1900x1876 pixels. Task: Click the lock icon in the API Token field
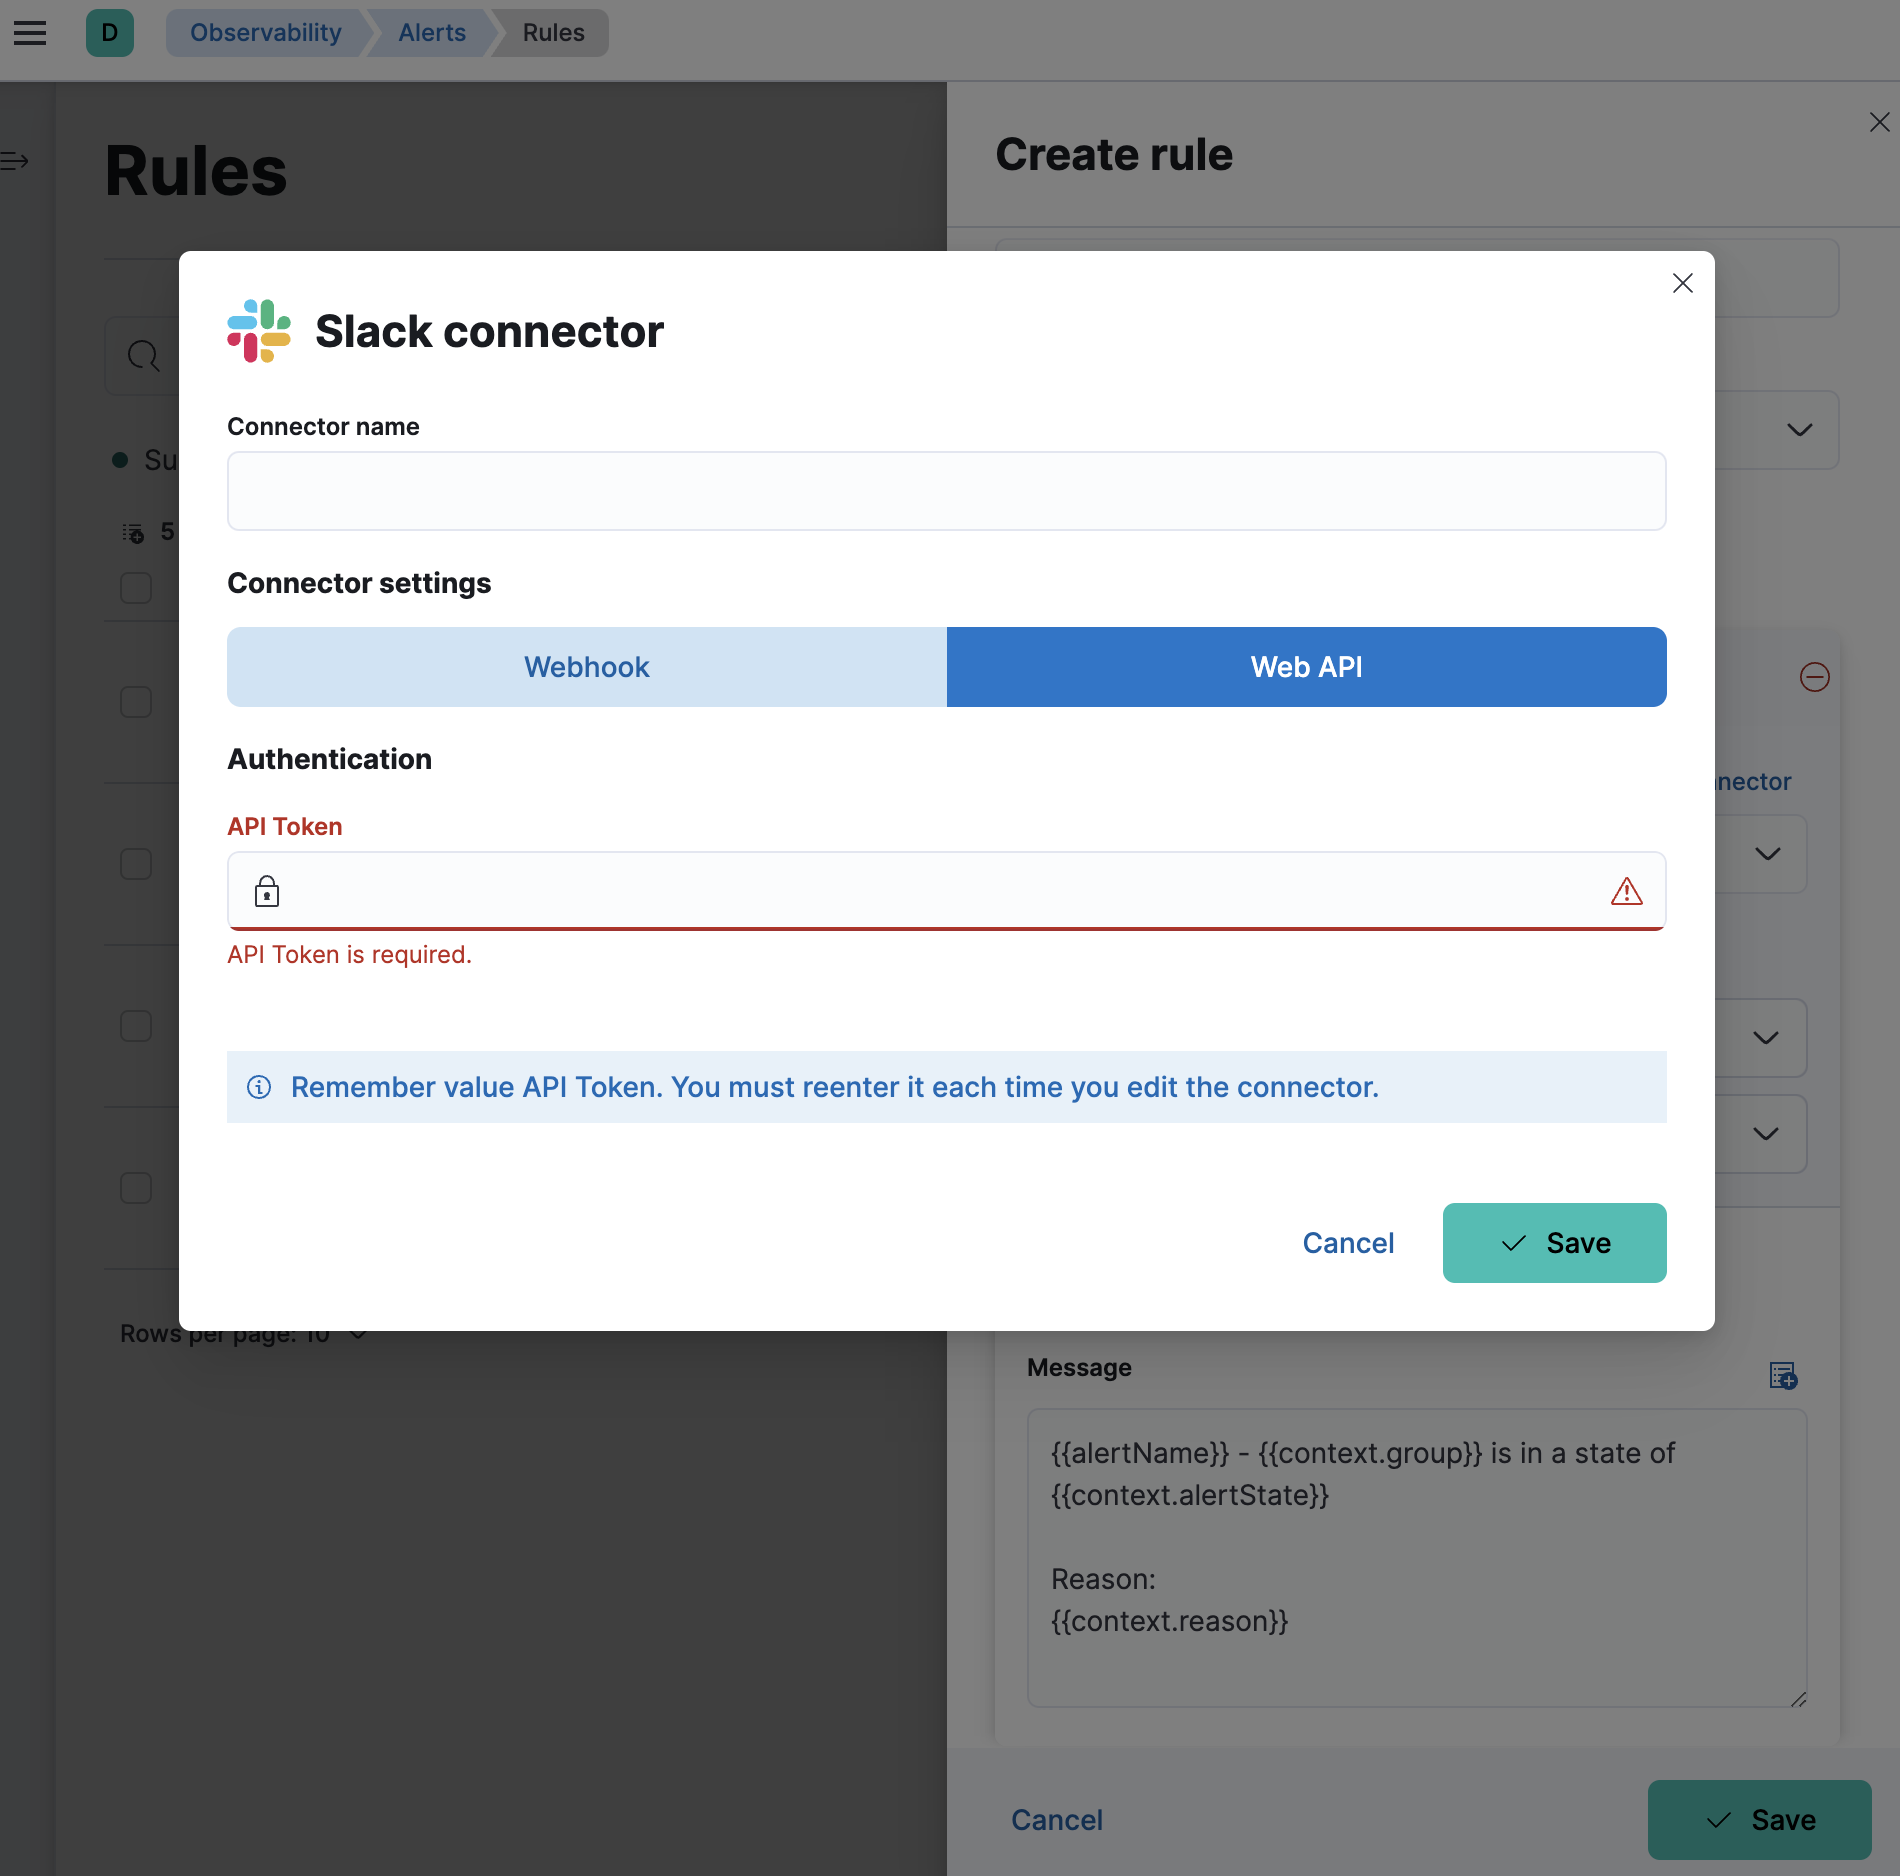tap(267, 891)
